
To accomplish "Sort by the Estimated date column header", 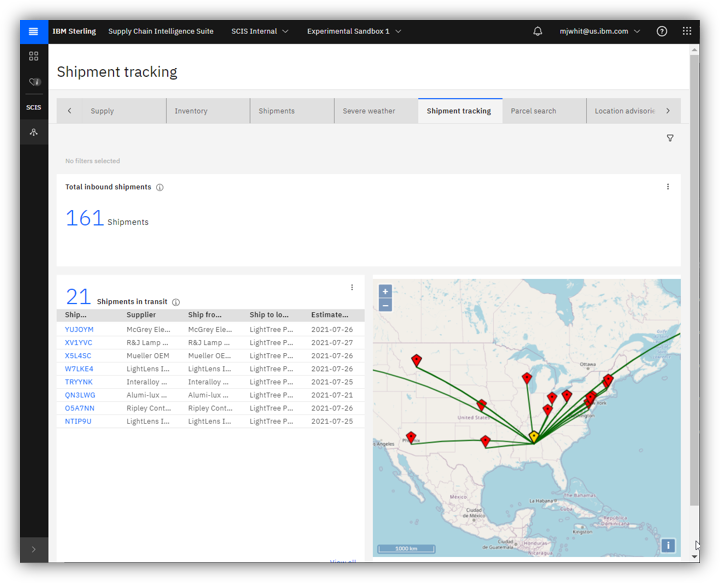I will tap(330, 314).
